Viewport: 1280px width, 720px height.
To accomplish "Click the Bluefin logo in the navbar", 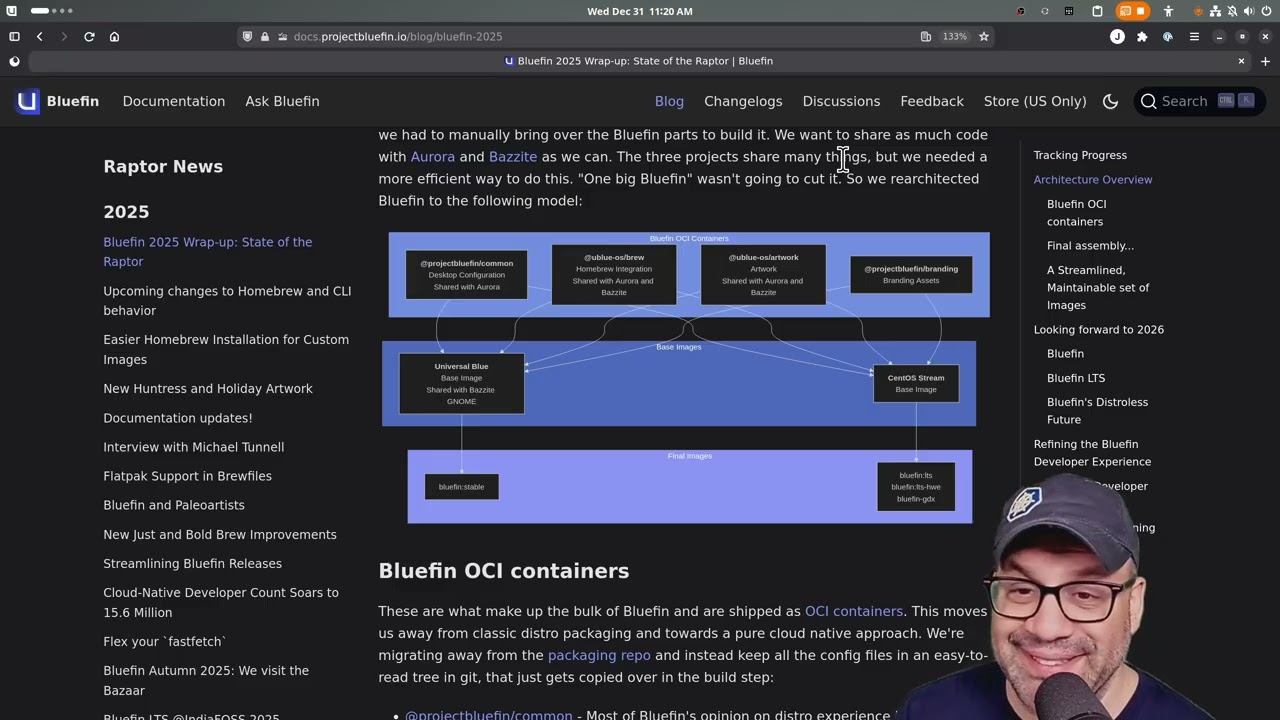I will [x=58, y=101].
